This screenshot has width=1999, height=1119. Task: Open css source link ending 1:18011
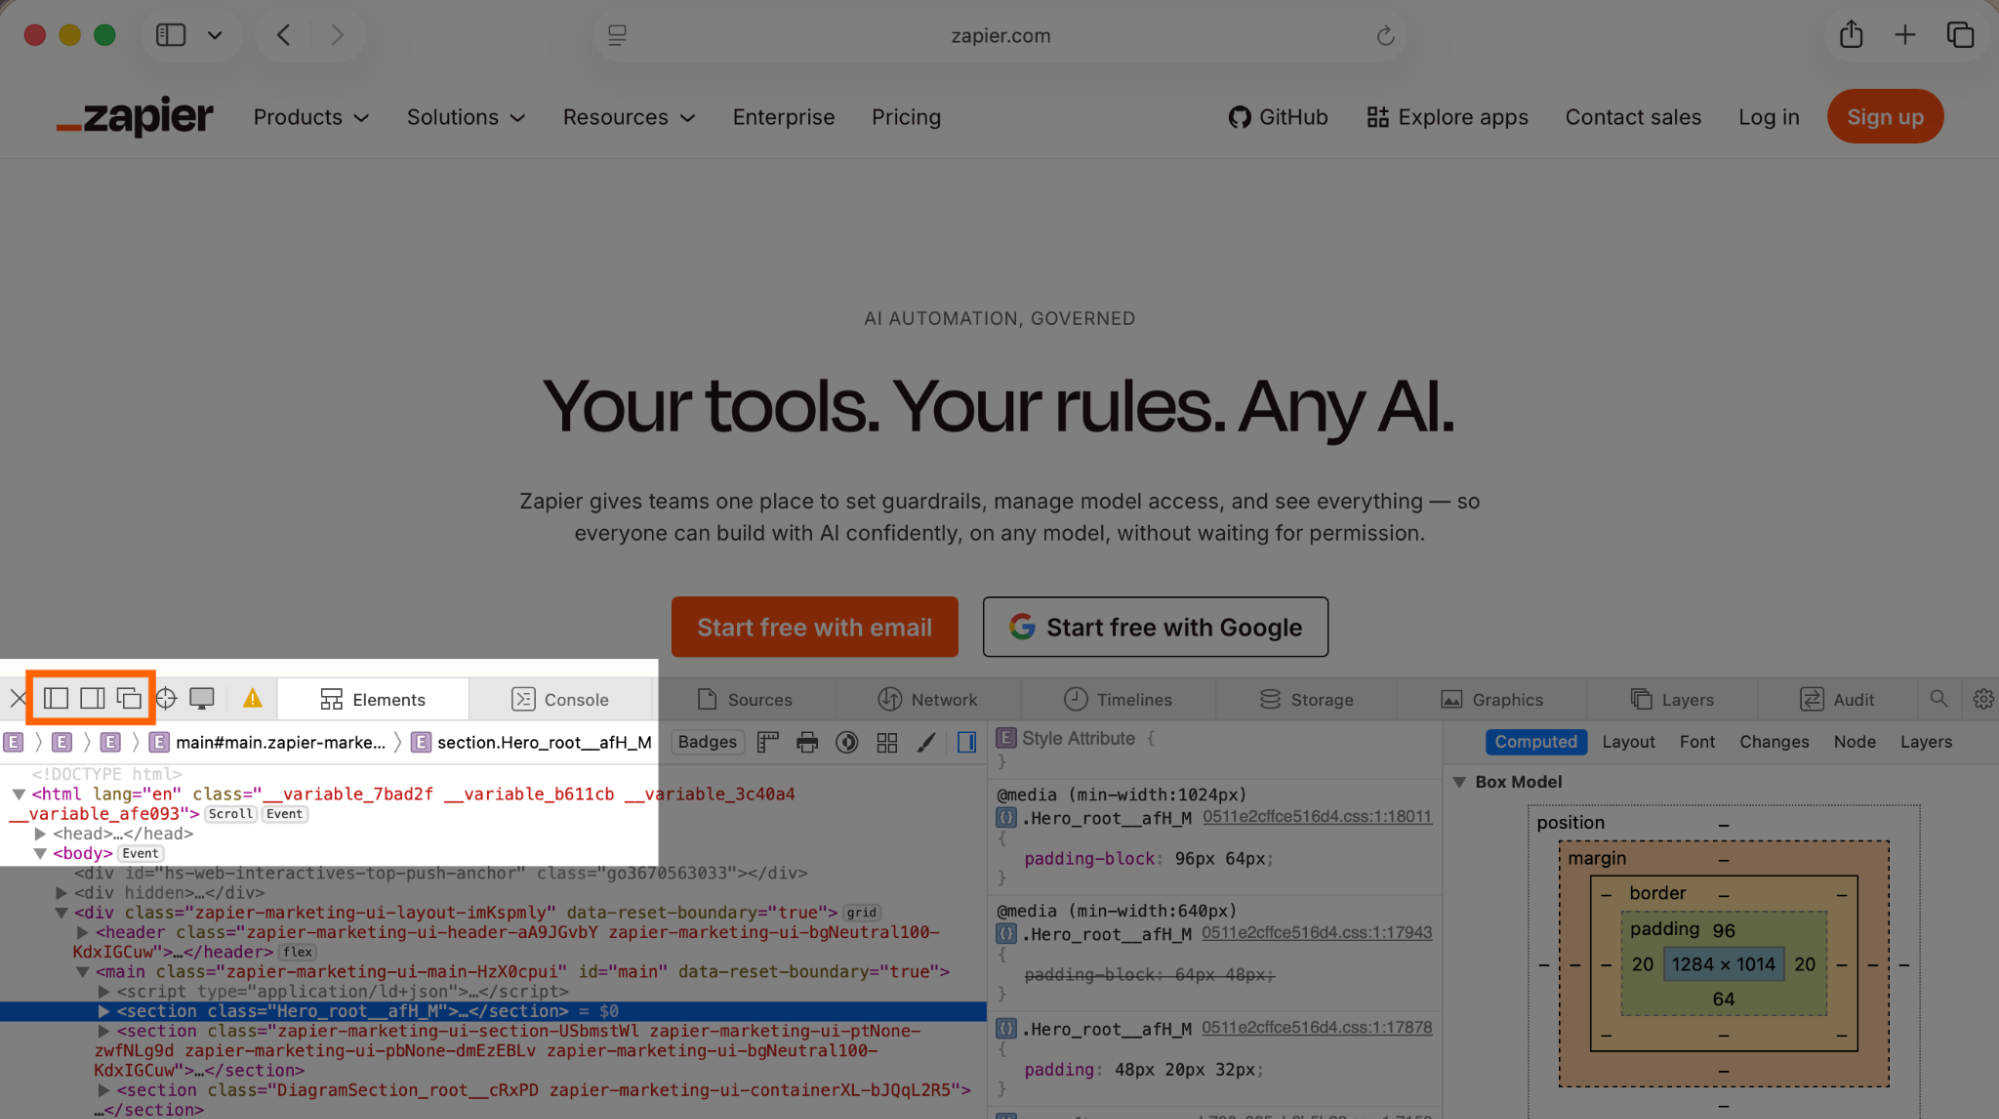pos(1317,816)
